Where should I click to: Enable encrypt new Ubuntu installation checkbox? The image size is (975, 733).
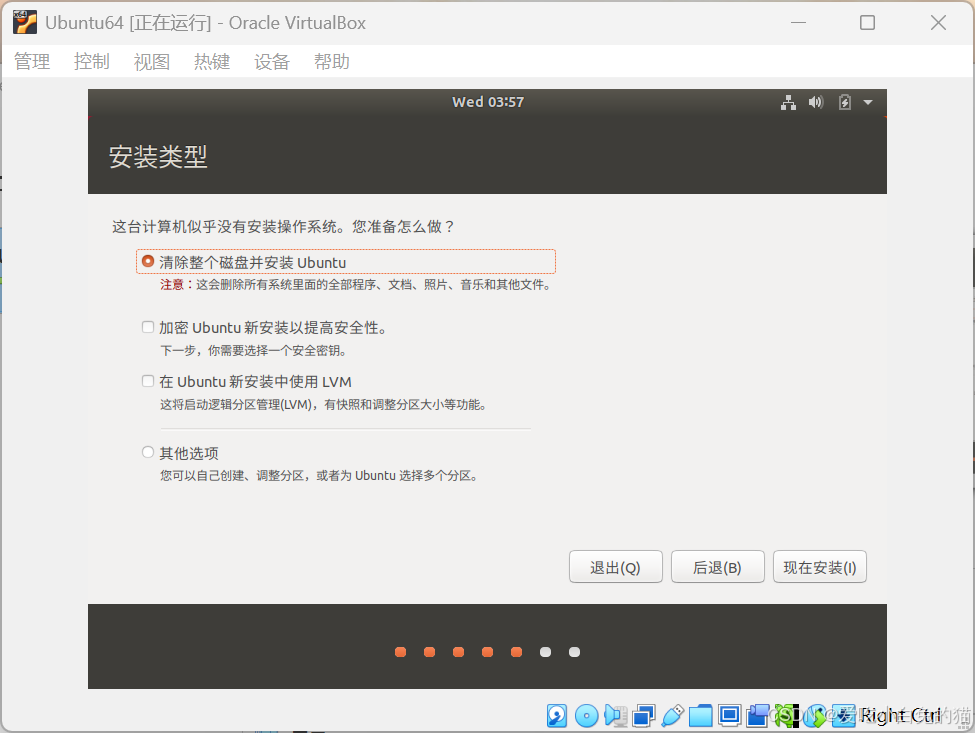(147, 327)
